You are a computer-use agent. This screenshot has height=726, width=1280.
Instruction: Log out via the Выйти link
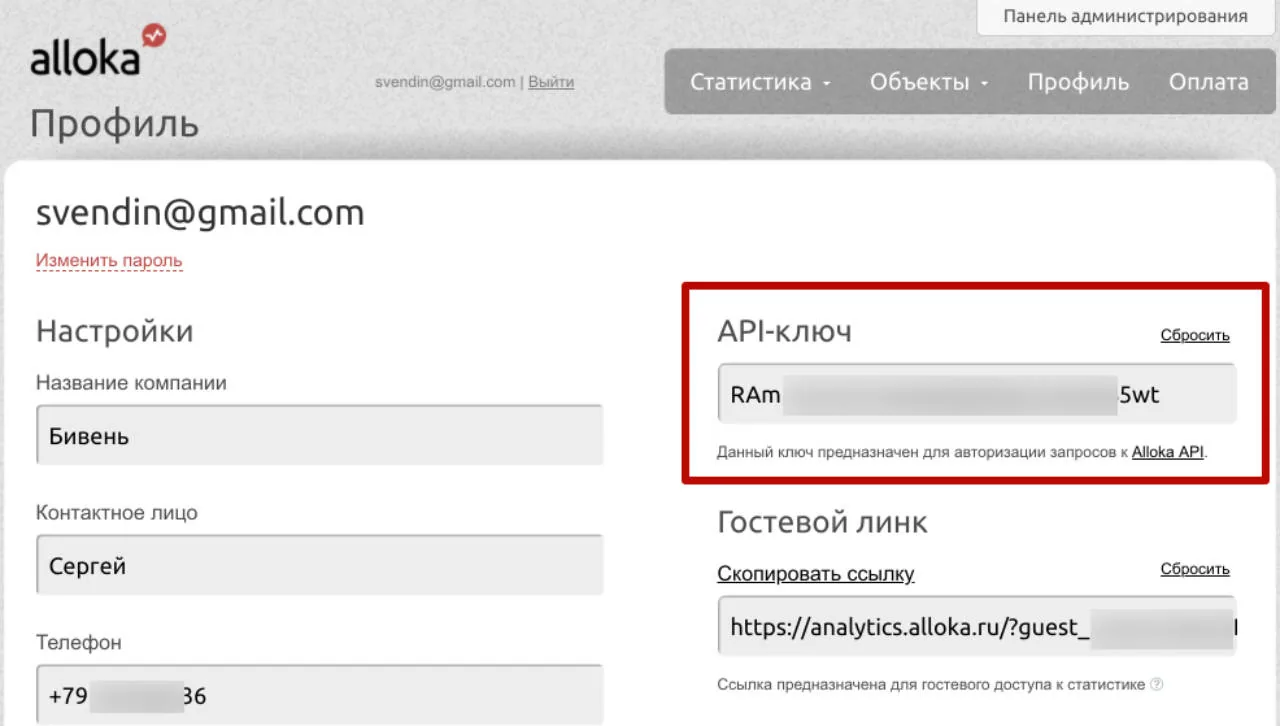click(x=551, y=82)
